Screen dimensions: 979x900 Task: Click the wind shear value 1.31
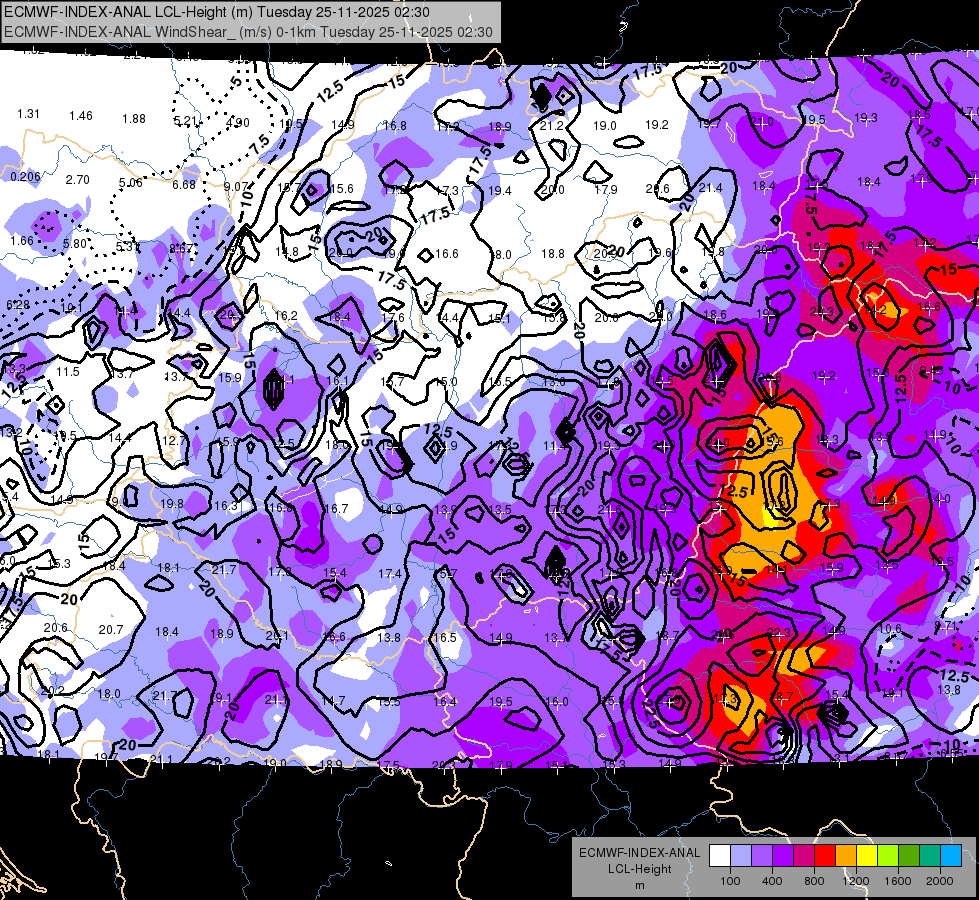tap(28, 114)
